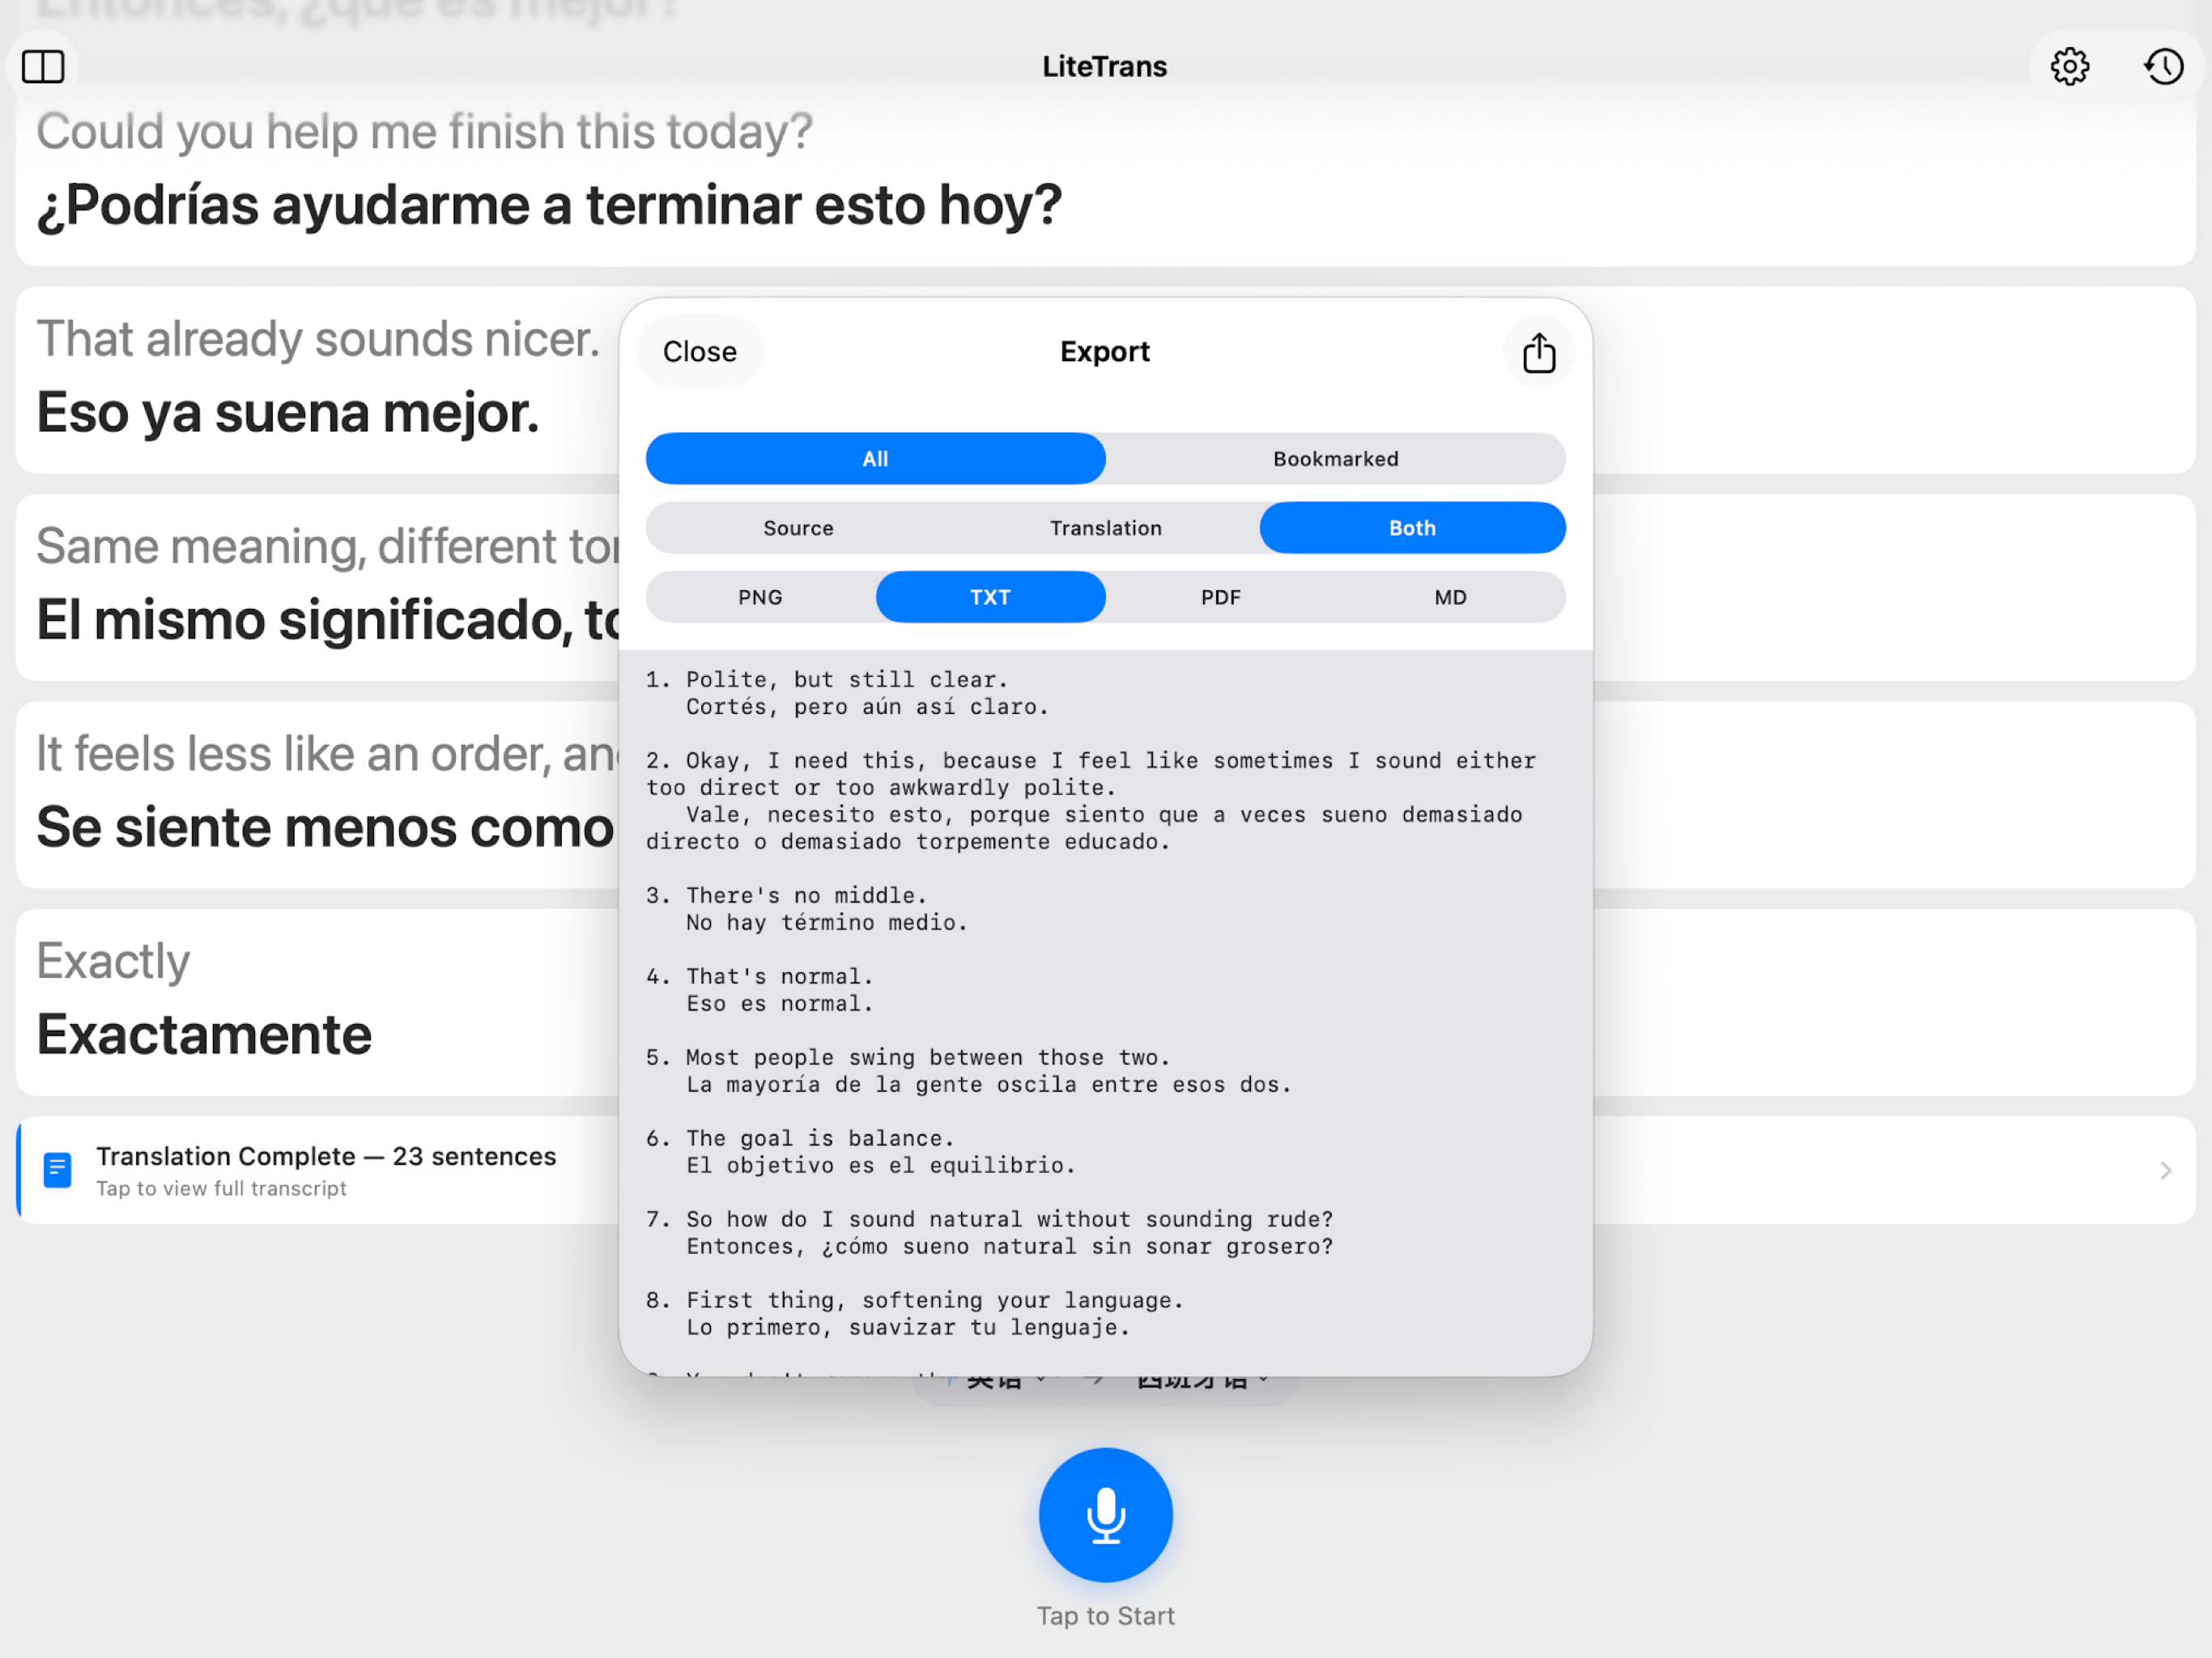Viewport: 2212px width, 1658px height.
Task: Click 'Se siente menos como' translation text
Action: [326, 828]
